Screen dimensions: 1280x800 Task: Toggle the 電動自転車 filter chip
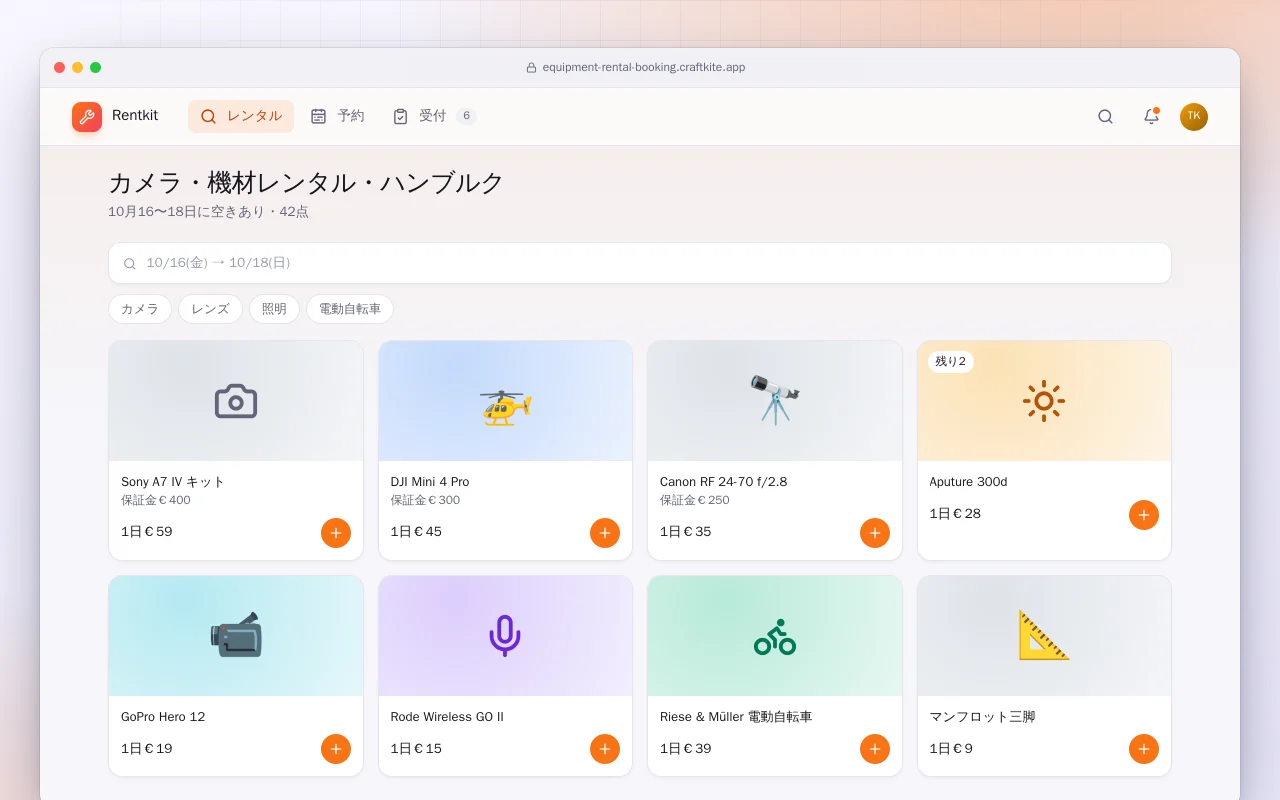[x=350, y=309]
